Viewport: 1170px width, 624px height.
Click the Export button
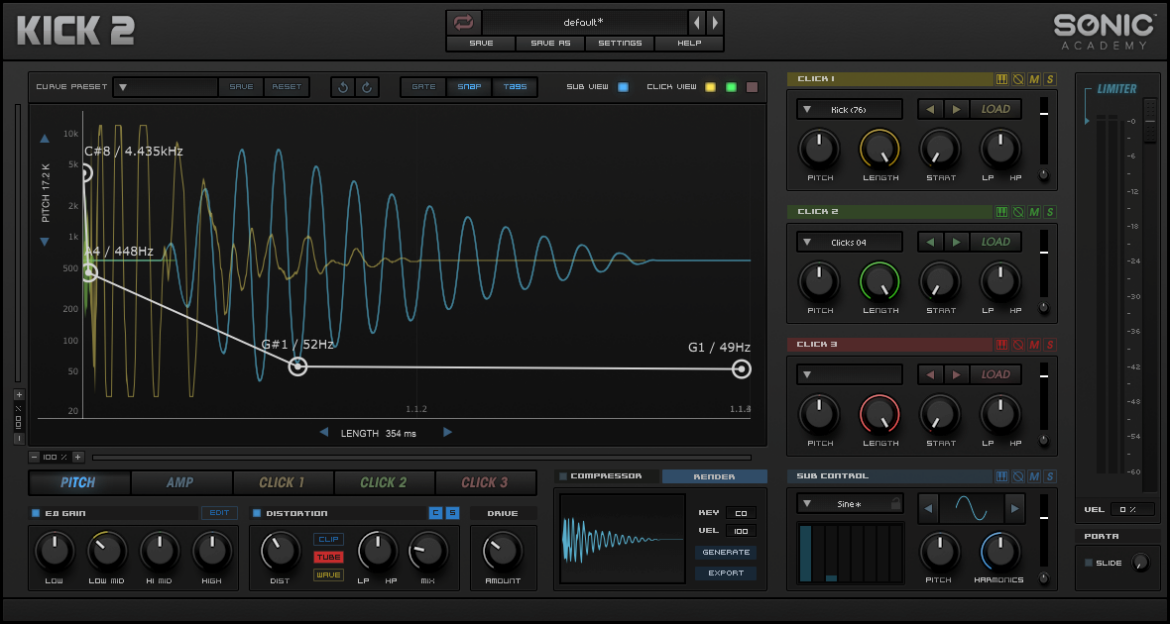(725, 573)
